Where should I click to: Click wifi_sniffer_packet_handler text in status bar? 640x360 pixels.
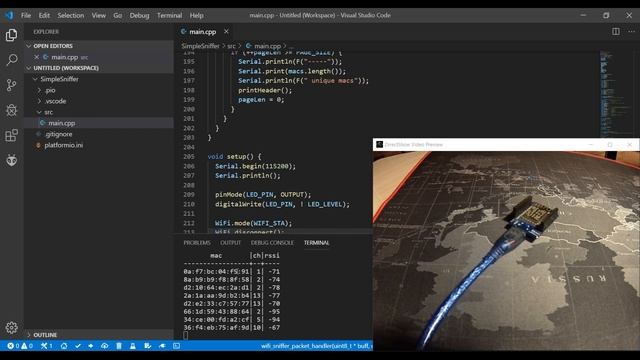pos(316,346)
